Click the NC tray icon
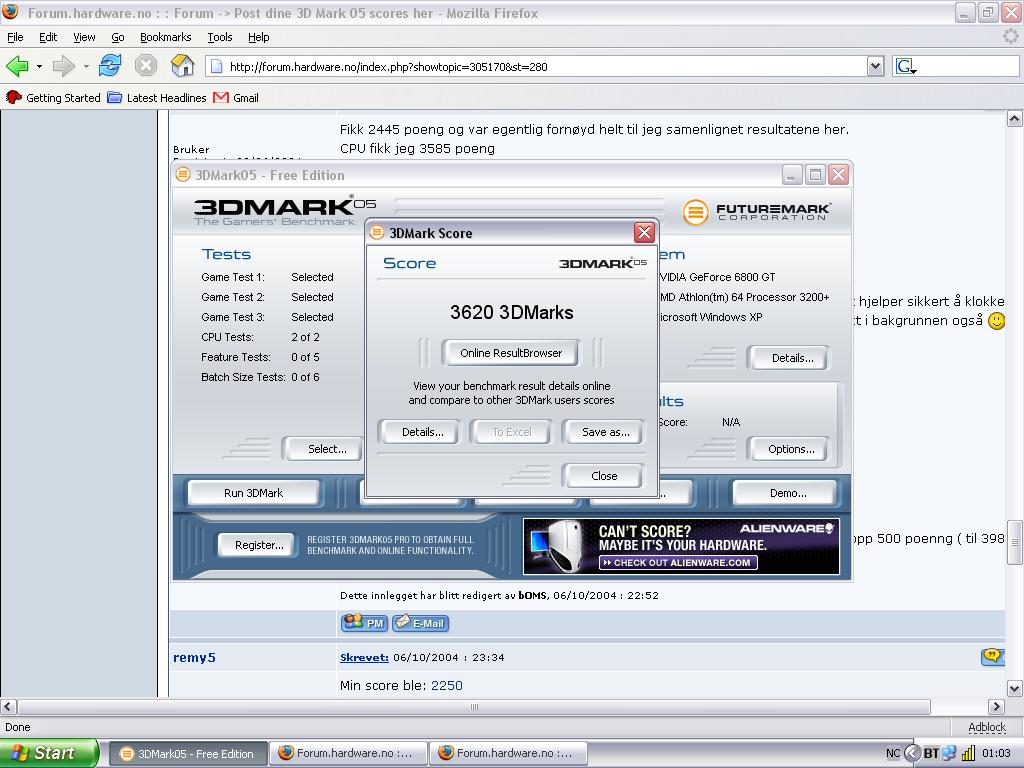1024x768 pixels. [x=892, y=754]
